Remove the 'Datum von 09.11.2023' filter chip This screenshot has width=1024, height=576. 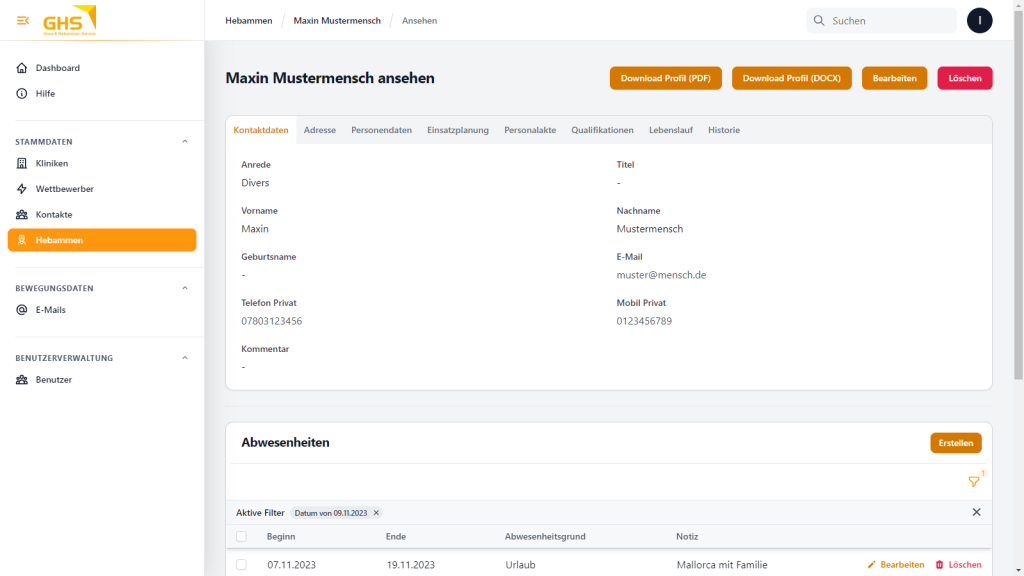[x=376, y=513]
